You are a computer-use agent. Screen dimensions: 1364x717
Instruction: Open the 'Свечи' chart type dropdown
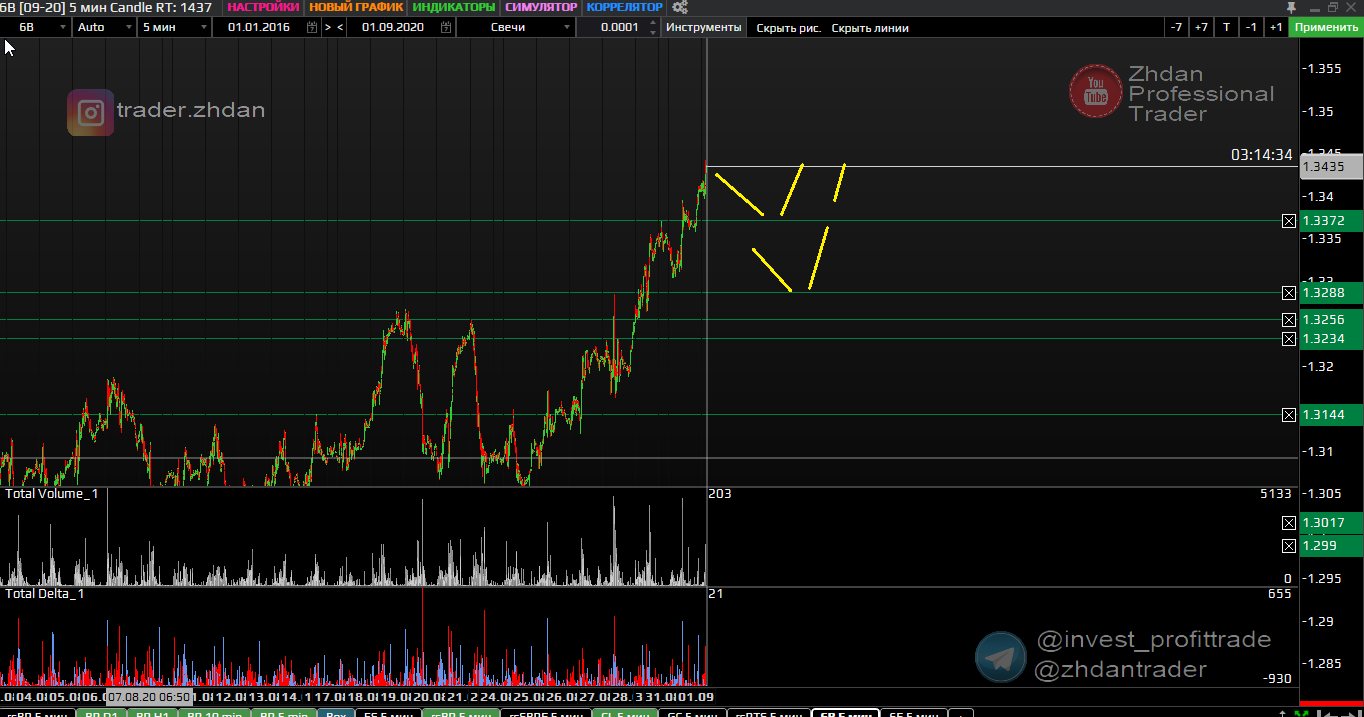[567, 27]
